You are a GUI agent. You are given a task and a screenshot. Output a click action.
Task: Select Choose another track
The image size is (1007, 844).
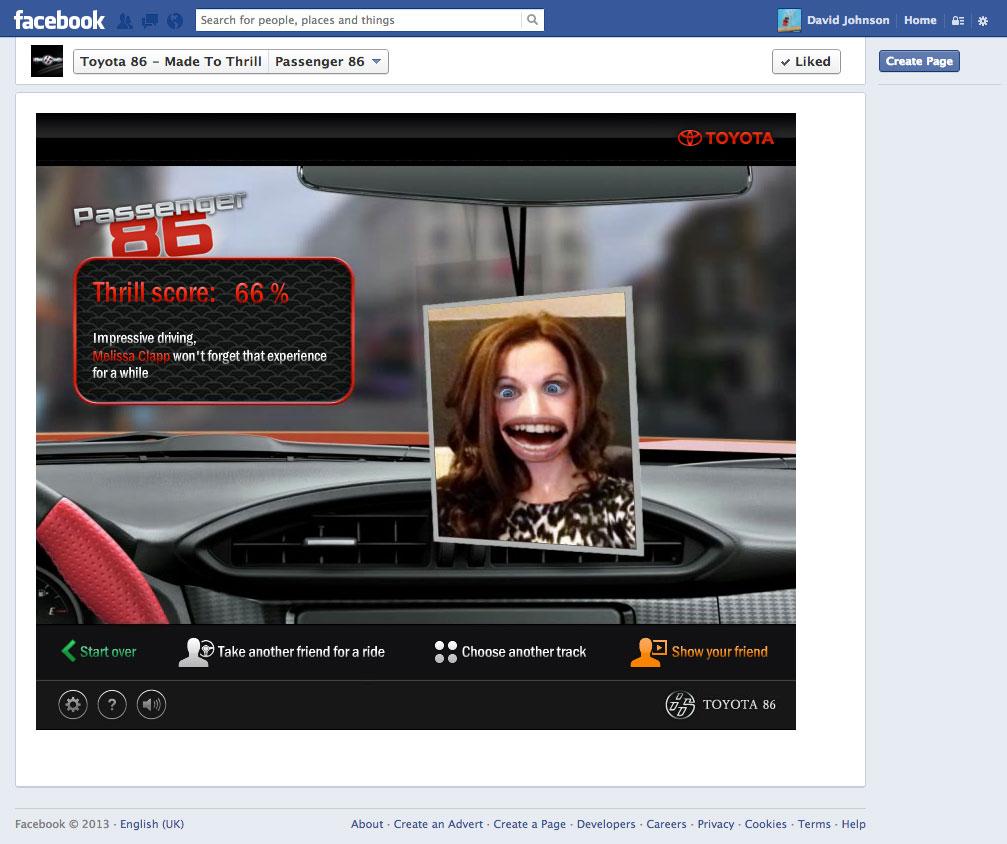point(524,652)
